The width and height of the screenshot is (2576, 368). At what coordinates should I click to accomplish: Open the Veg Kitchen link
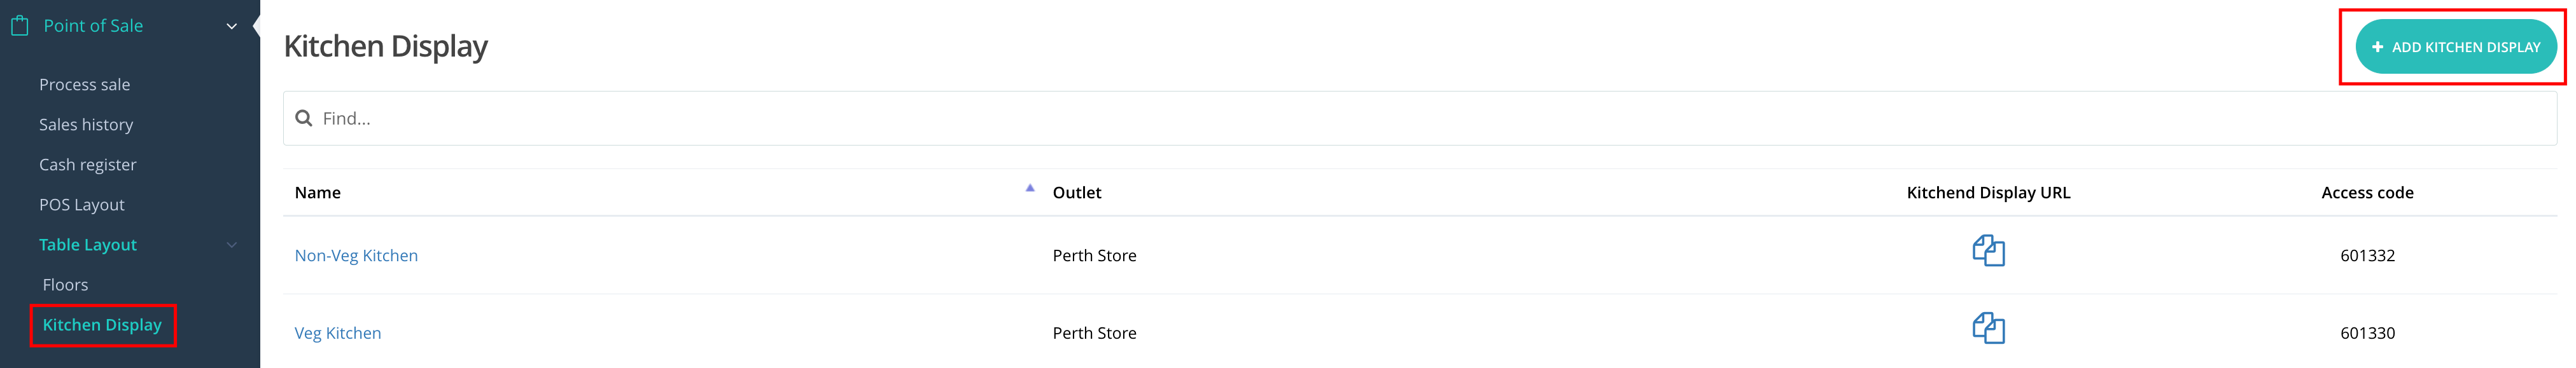point(338,333)
